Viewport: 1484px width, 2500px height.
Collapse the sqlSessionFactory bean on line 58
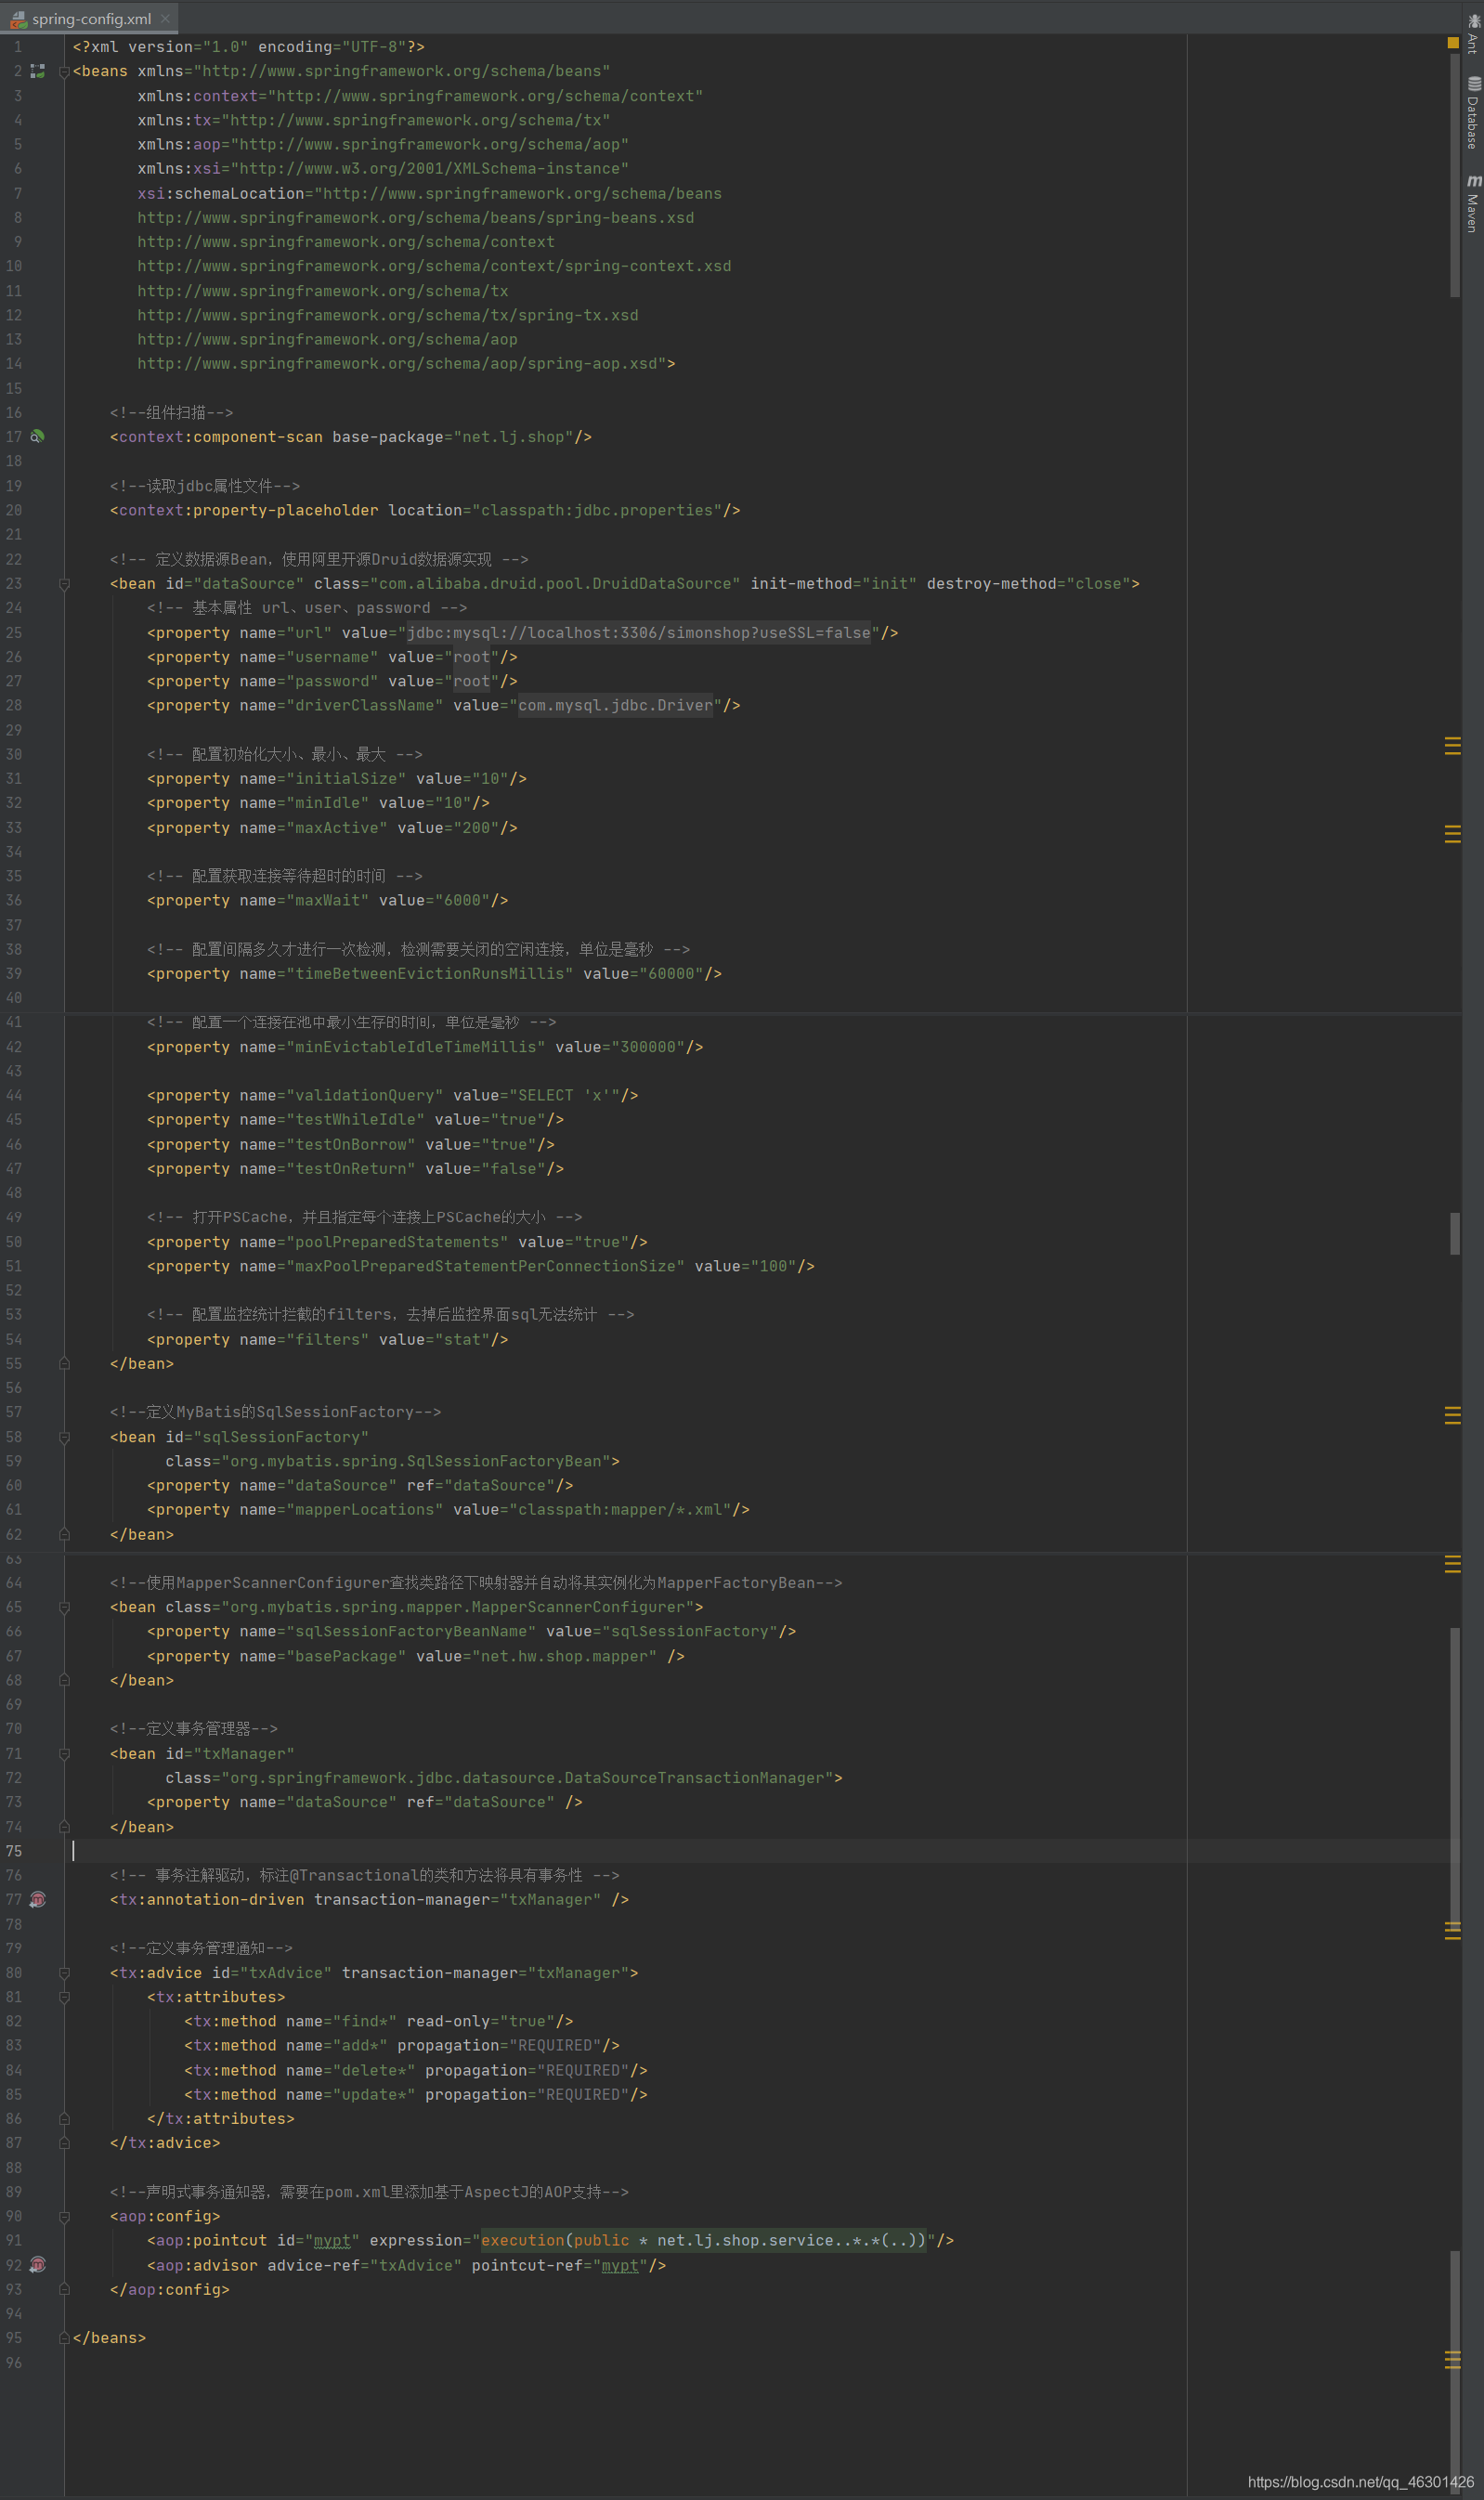tap(64, 1438)
